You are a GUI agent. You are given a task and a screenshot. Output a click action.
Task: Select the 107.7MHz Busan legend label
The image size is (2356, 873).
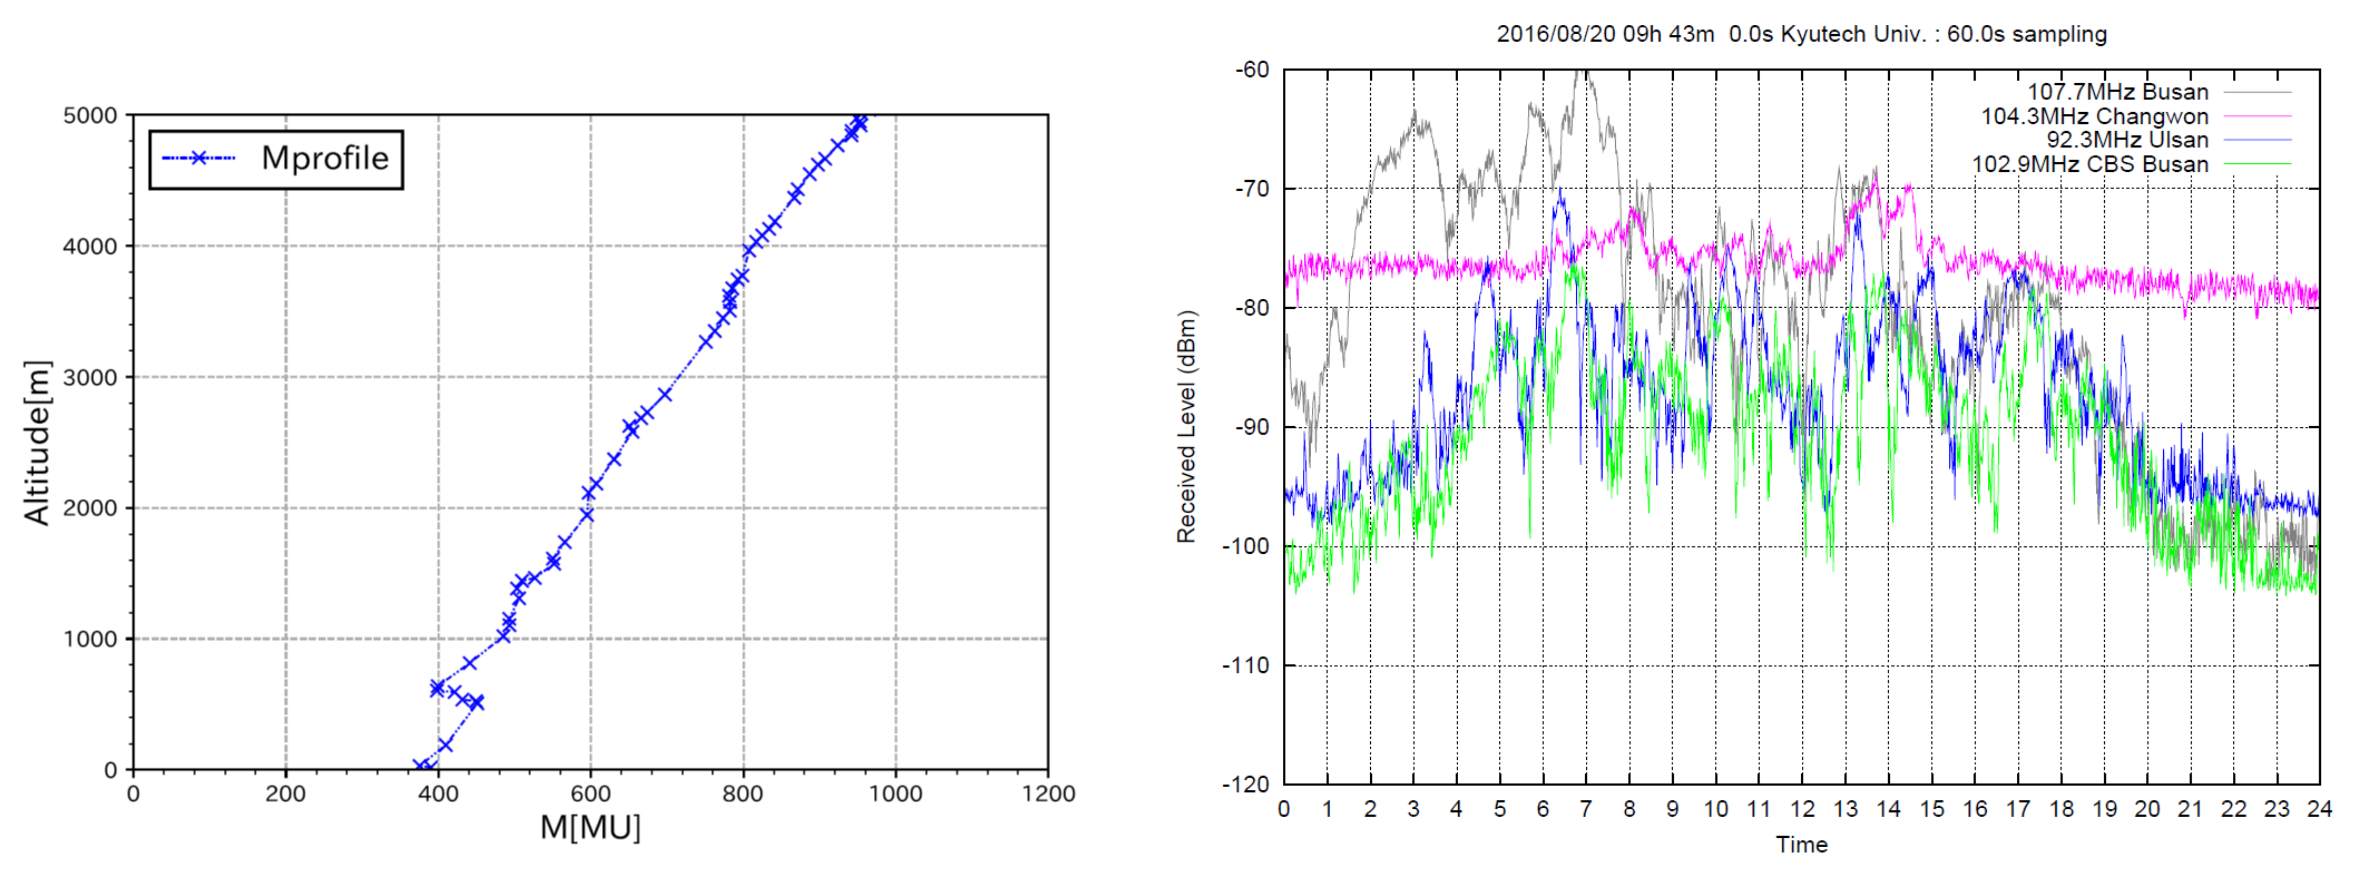coord(2117,92)
